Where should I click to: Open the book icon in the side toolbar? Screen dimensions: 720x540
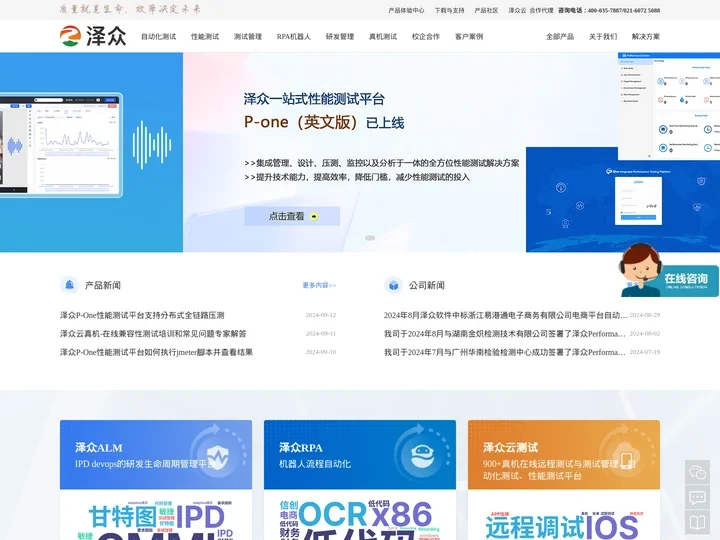[697, 522]
